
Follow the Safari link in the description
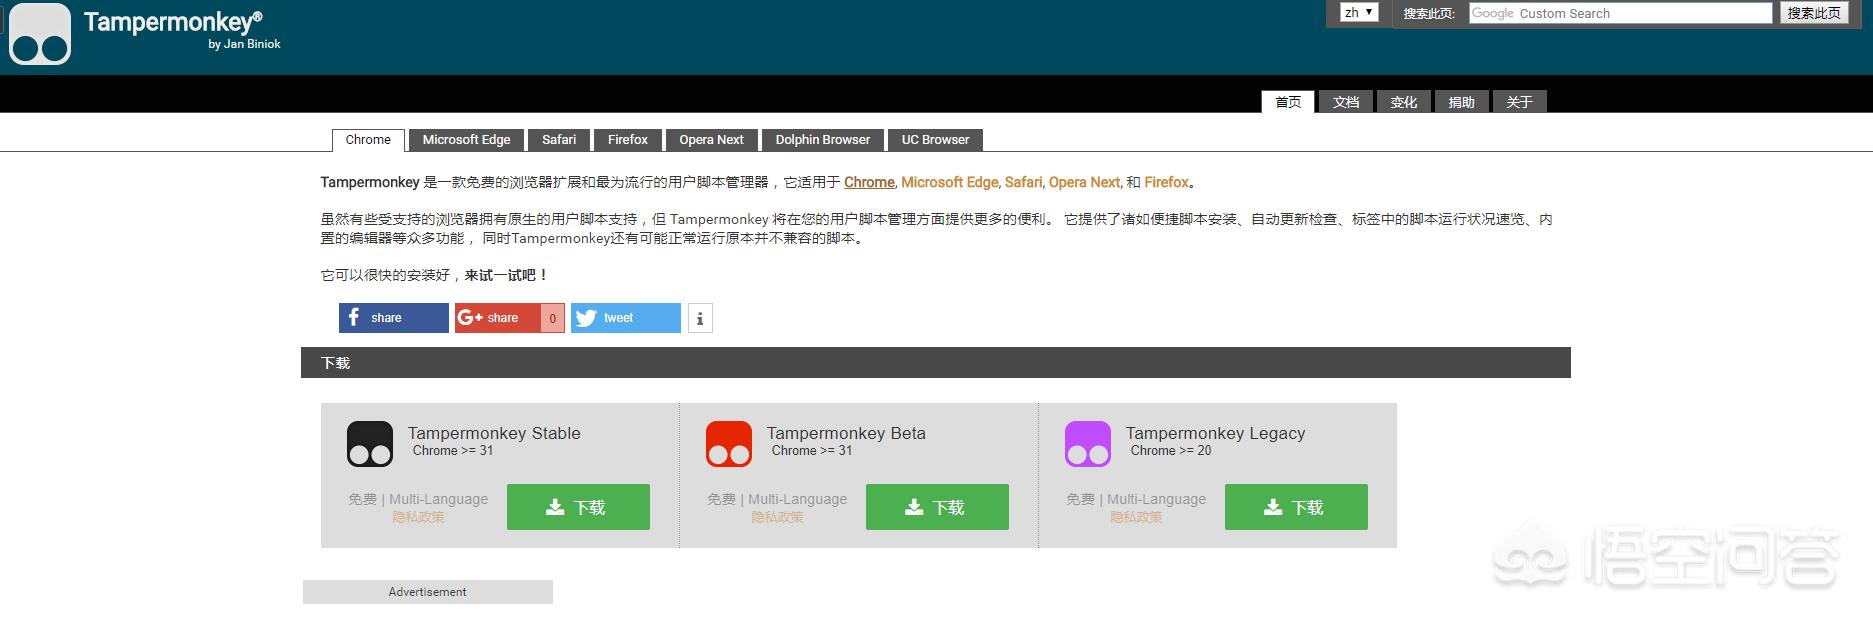coord(1023,182)
